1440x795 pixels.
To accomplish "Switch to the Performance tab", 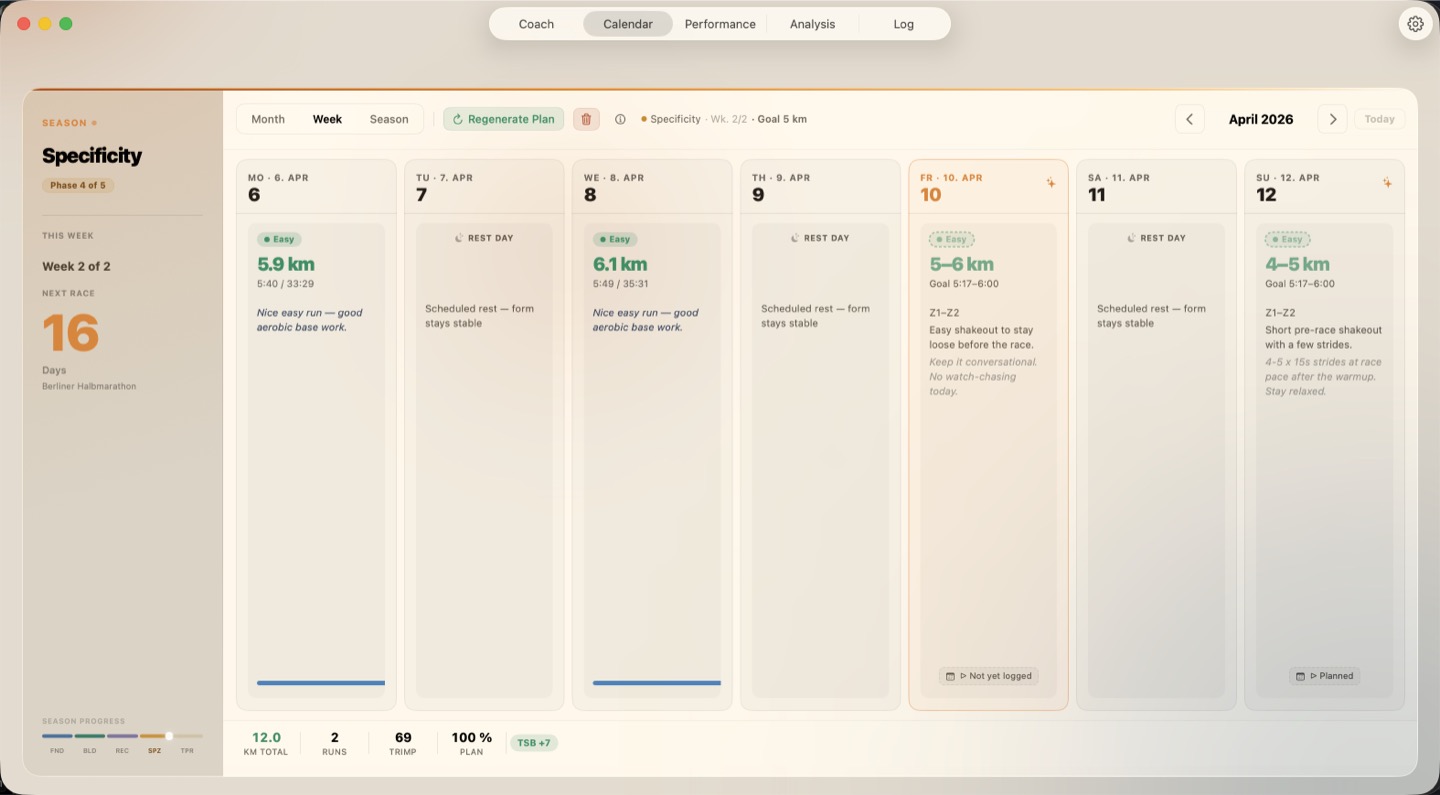I will pyautogui.click(x=719, y=23).
